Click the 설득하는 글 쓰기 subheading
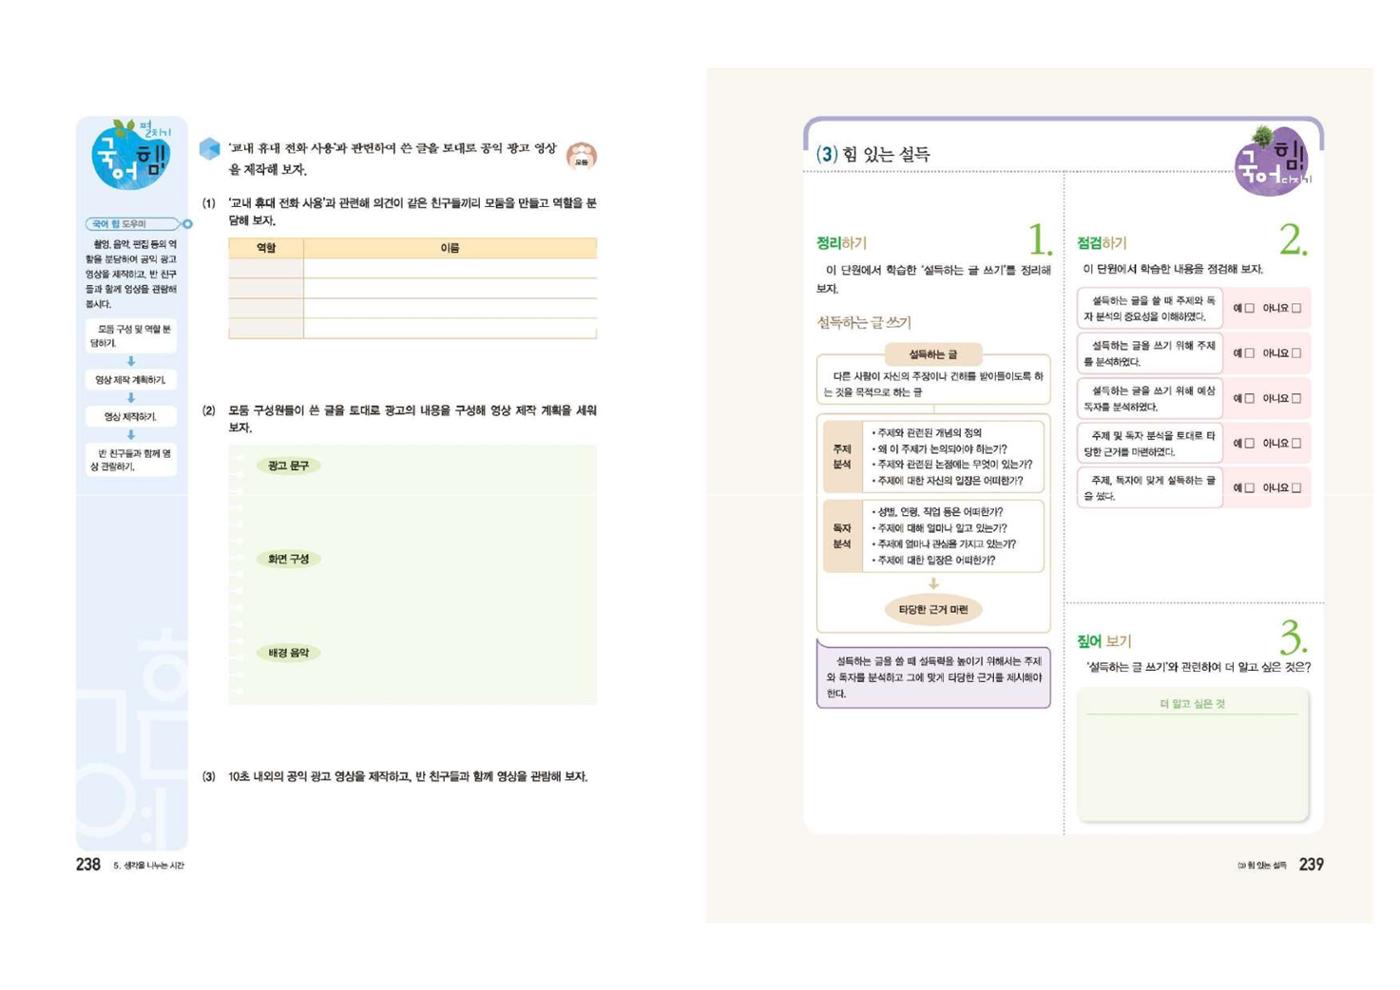1400x990 pixels. pos(863,322)
